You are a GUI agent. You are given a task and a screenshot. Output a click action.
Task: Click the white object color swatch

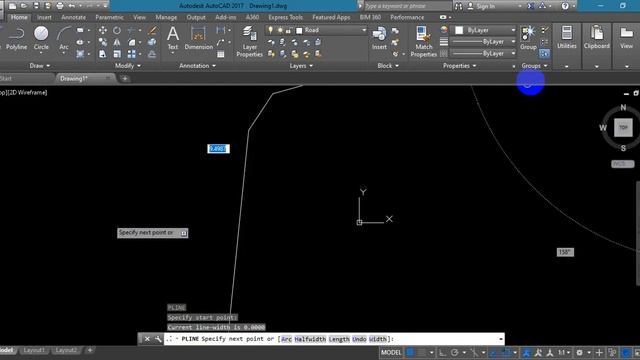(459, 30)
